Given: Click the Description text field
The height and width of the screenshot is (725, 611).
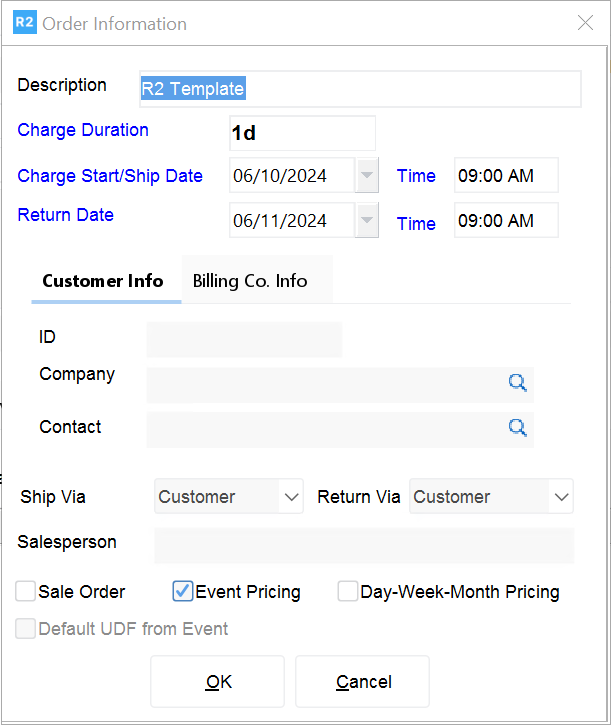Looking at the screenshot, I should click(359, 89).
